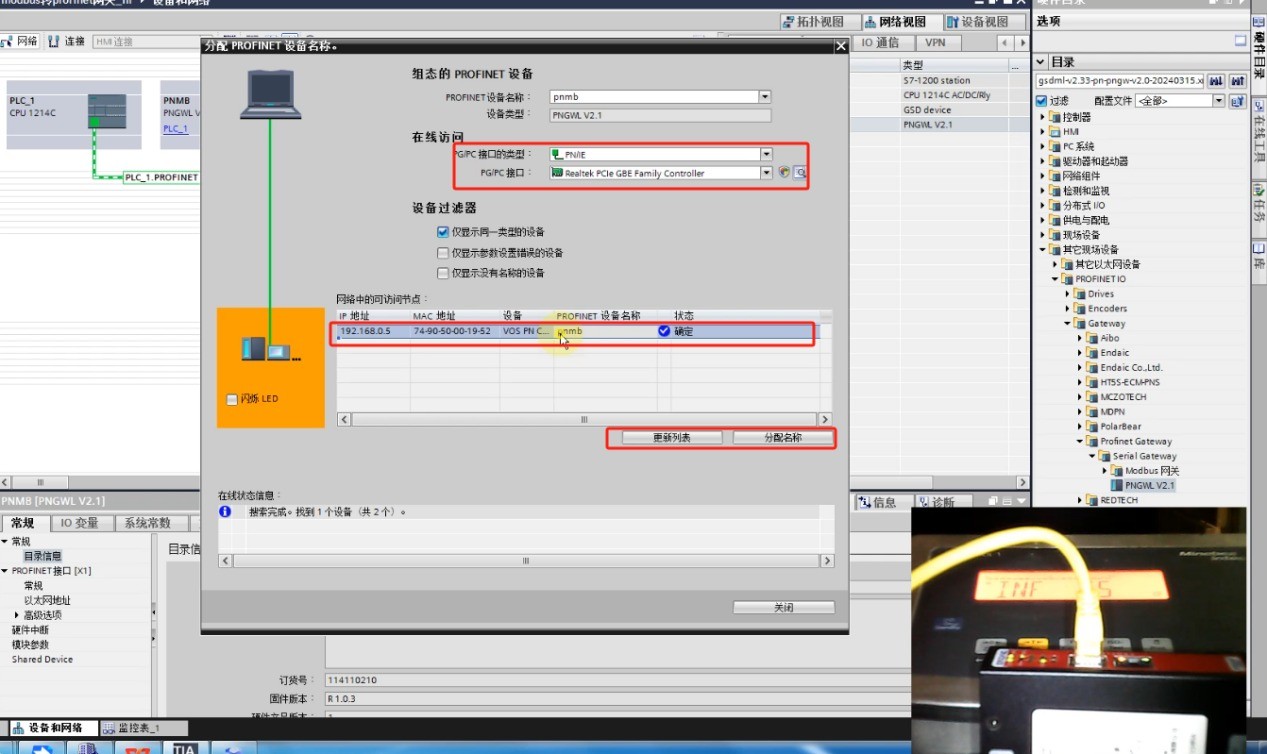Check the 闪烁 LED checkbox
1267x754 pixels.
(232, 399)
